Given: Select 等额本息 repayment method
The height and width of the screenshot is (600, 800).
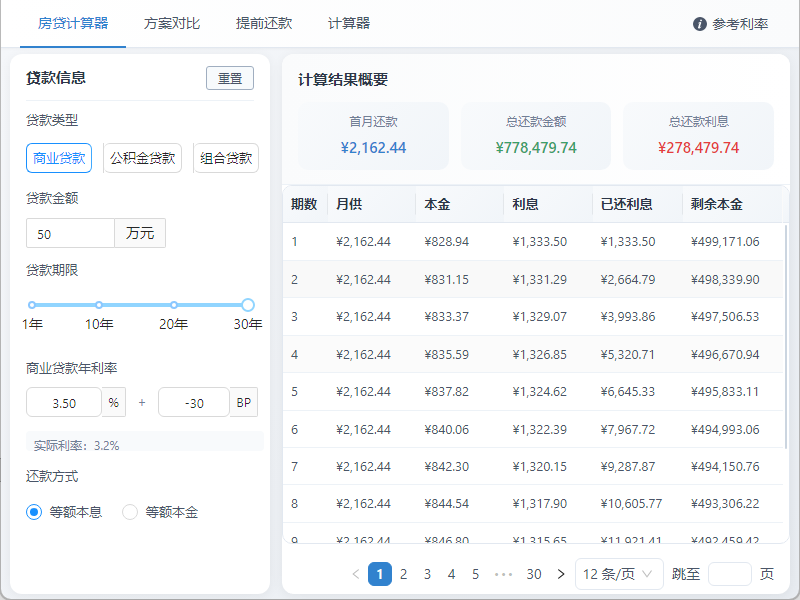Looking at the screenshot, I should [x=34, y=512].
